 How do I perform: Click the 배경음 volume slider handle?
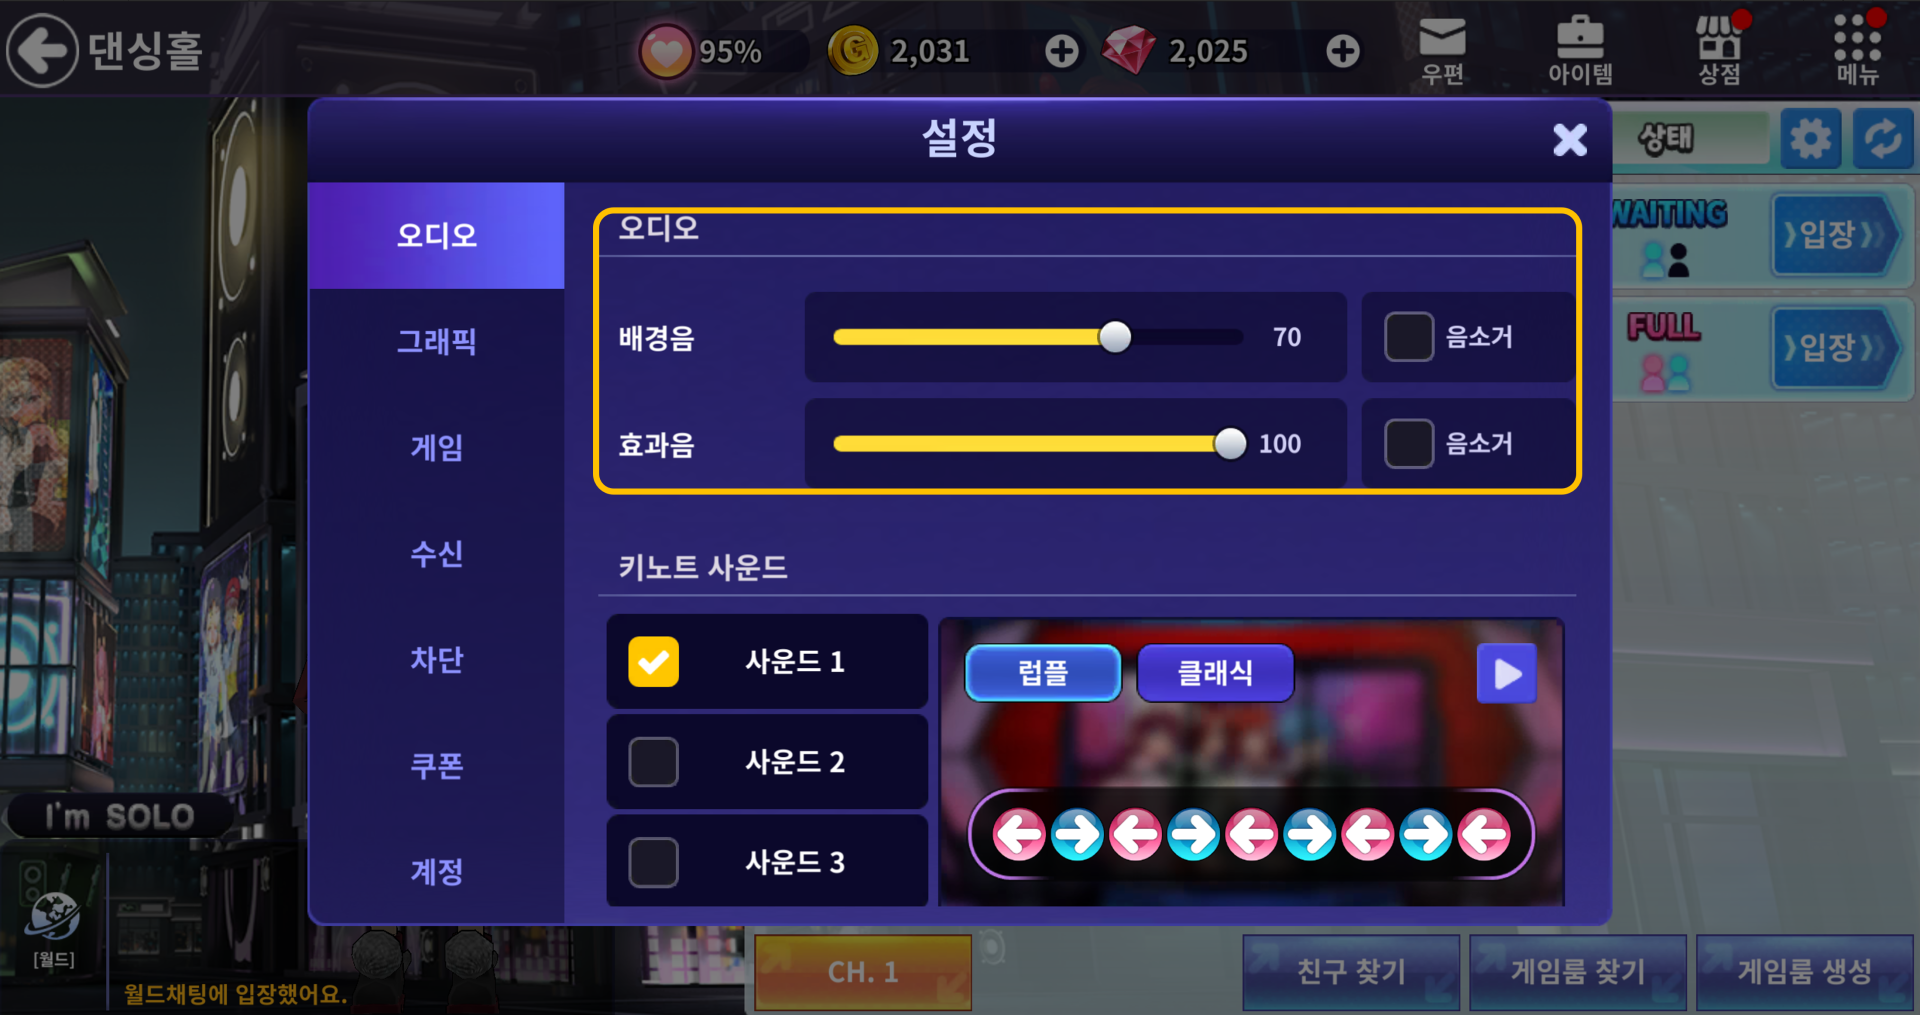click(1115, 337)
